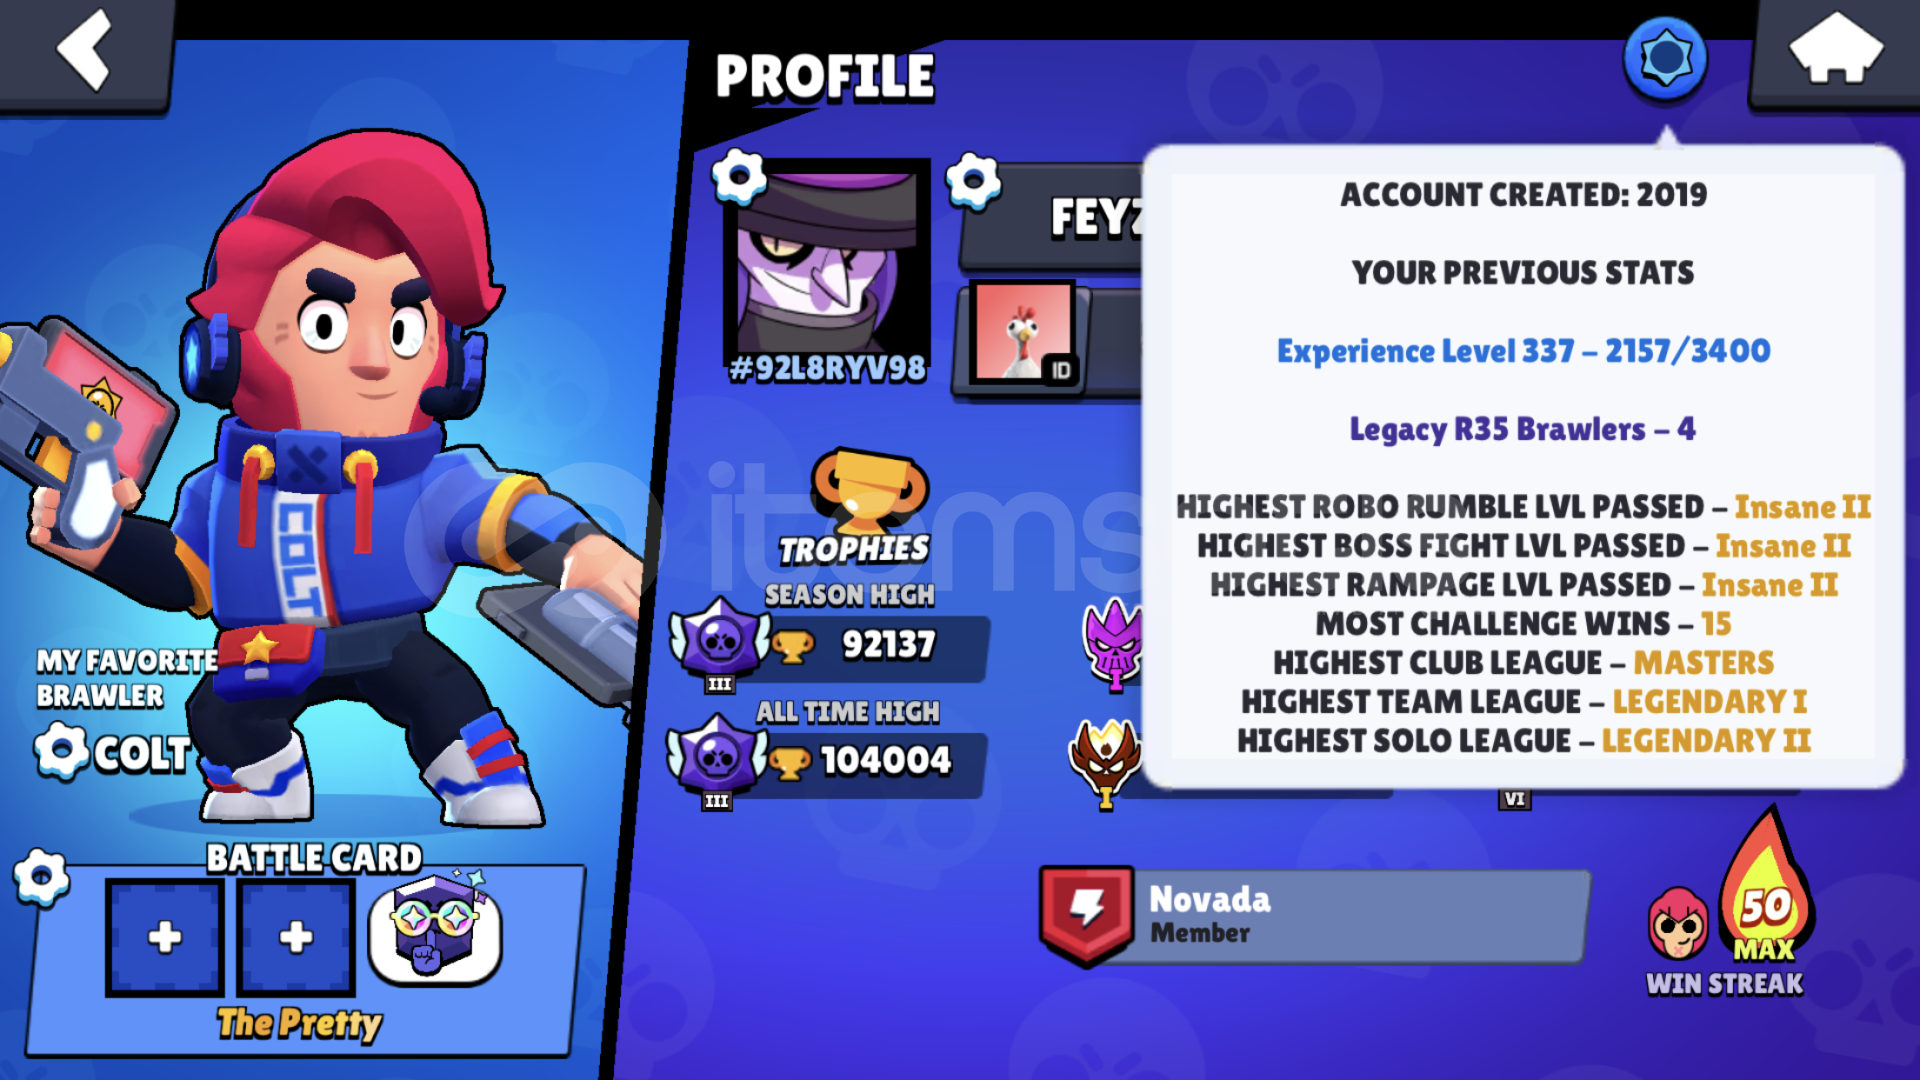This screenshot has width=1920, height=1080.
Task: Select the sunglasses cube Battle Card pin
Action: point(436,930)
